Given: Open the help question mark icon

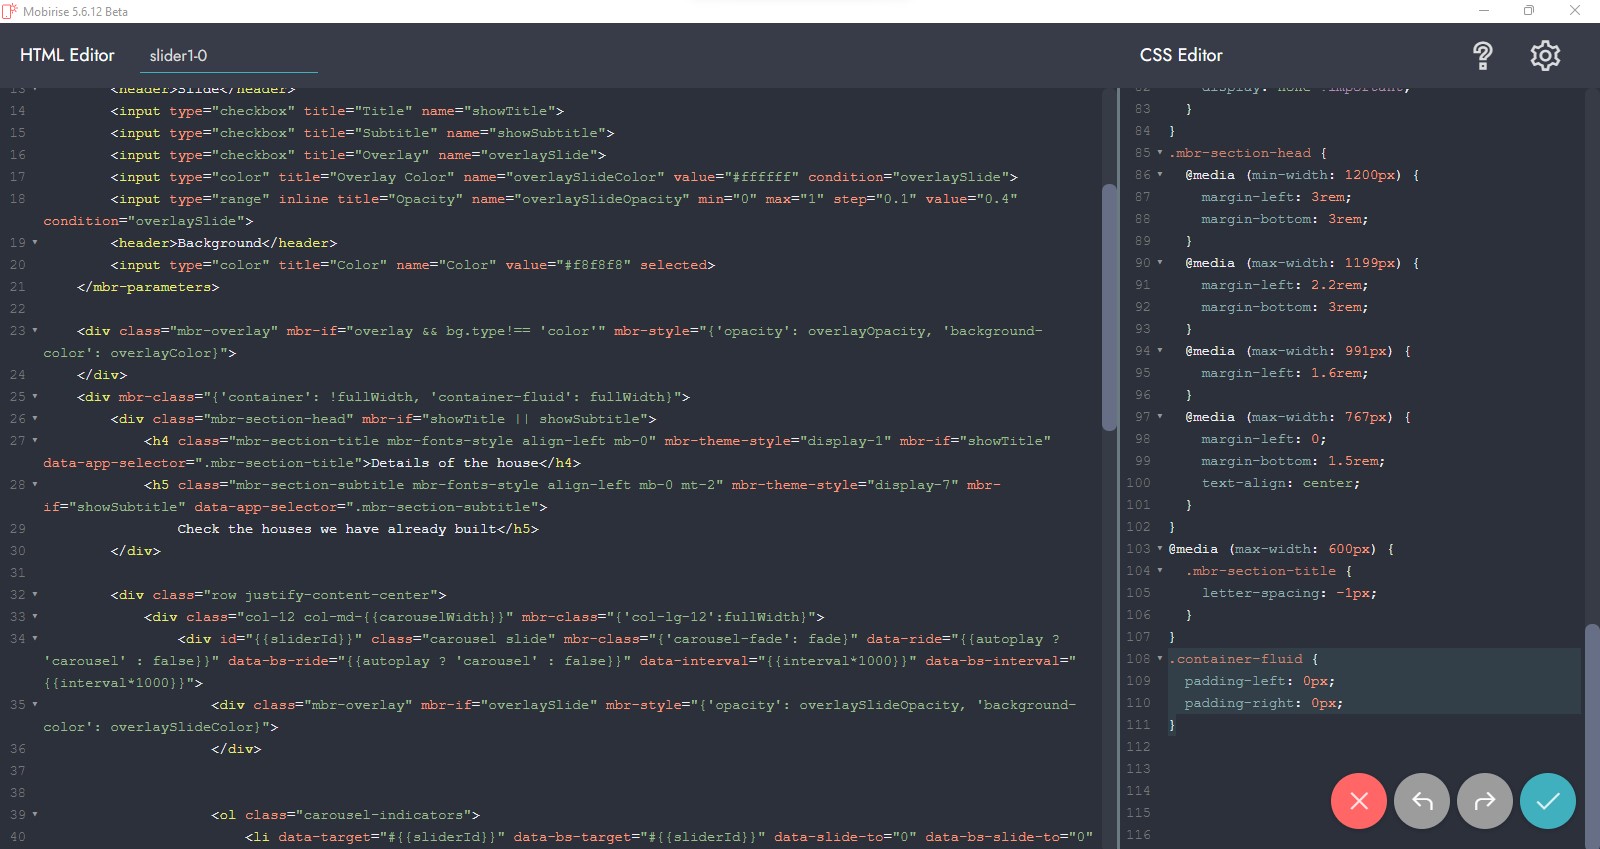Looking at the screenshot, I should coord(1482,56).
